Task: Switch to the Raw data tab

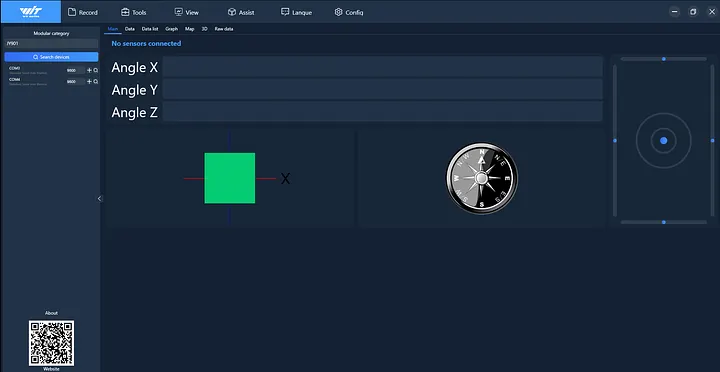Action: 224,29
